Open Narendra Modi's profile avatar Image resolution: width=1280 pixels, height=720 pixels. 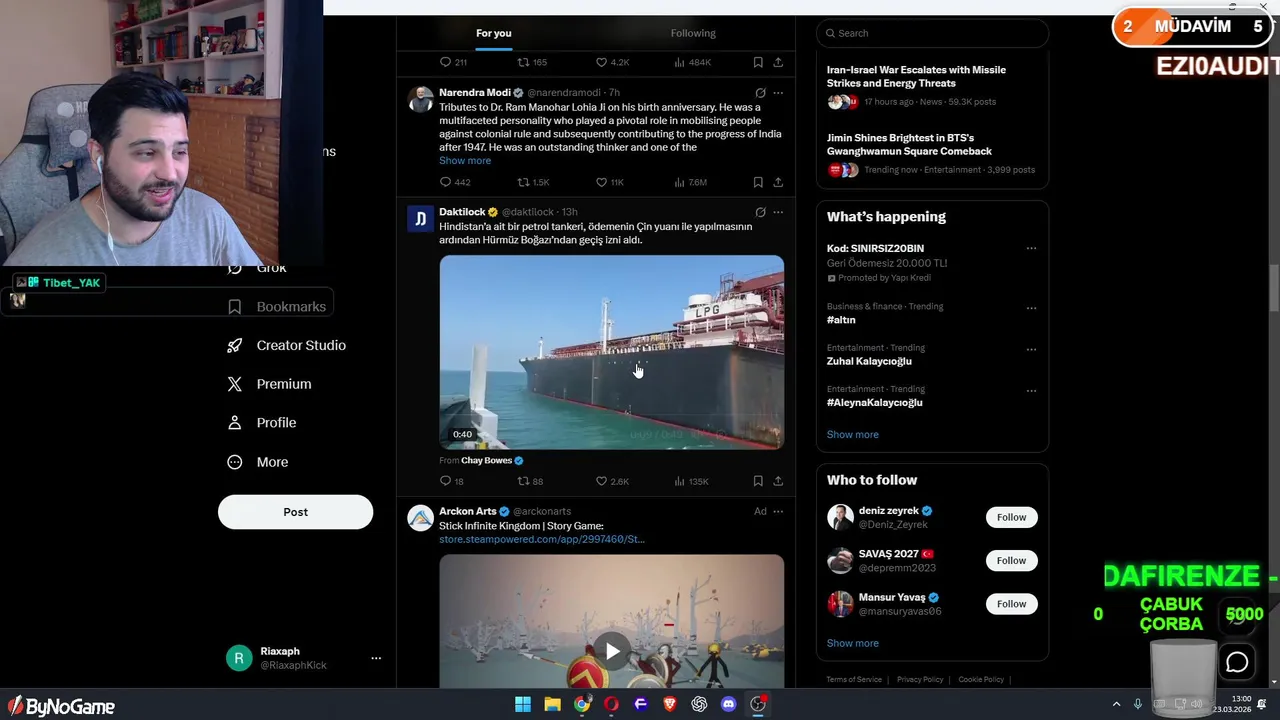(421, 99)
